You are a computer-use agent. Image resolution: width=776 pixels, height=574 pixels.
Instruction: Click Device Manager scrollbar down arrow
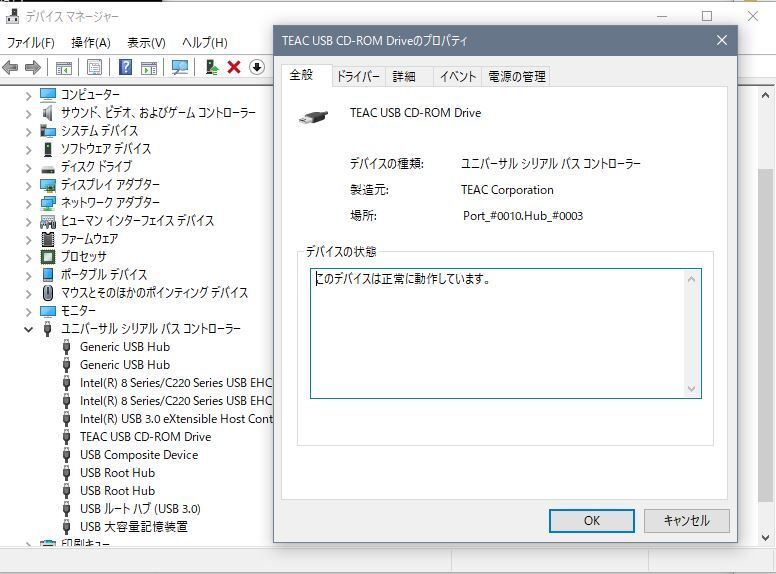coord(765,538)
